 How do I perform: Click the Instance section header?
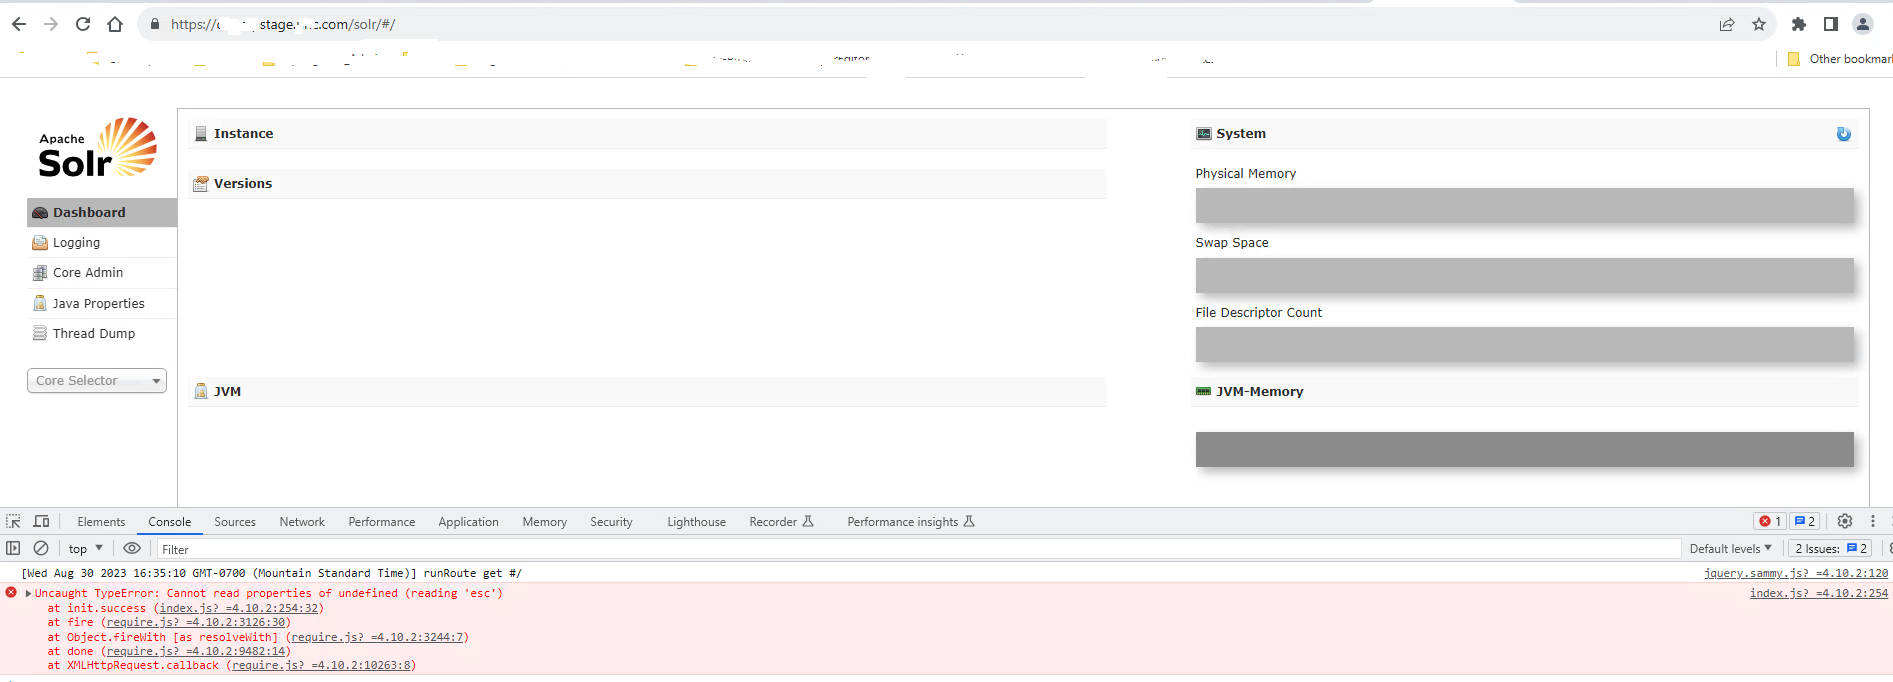pyautogui.click(x=647, y=134)
